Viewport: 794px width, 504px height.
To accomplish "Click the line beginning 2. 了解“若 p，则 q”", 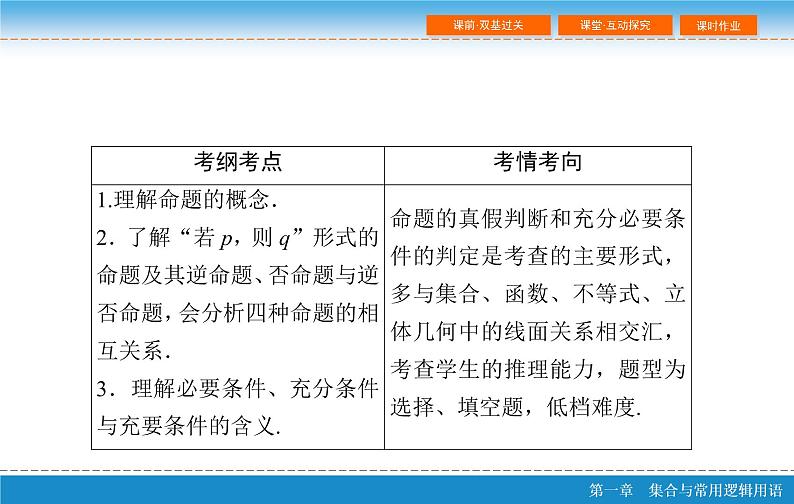I will point(237,238).
